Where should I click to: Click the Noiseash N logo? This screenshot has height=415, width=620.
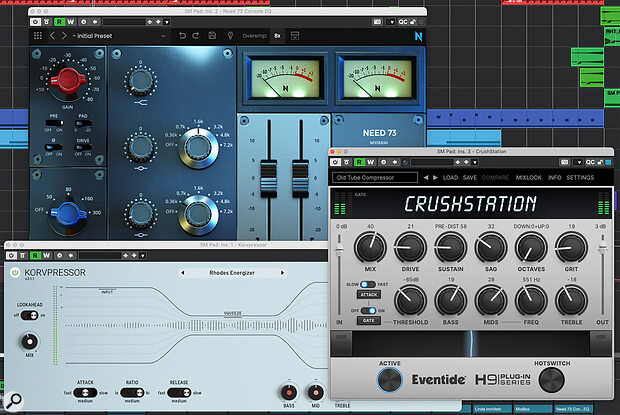[418, 36]
